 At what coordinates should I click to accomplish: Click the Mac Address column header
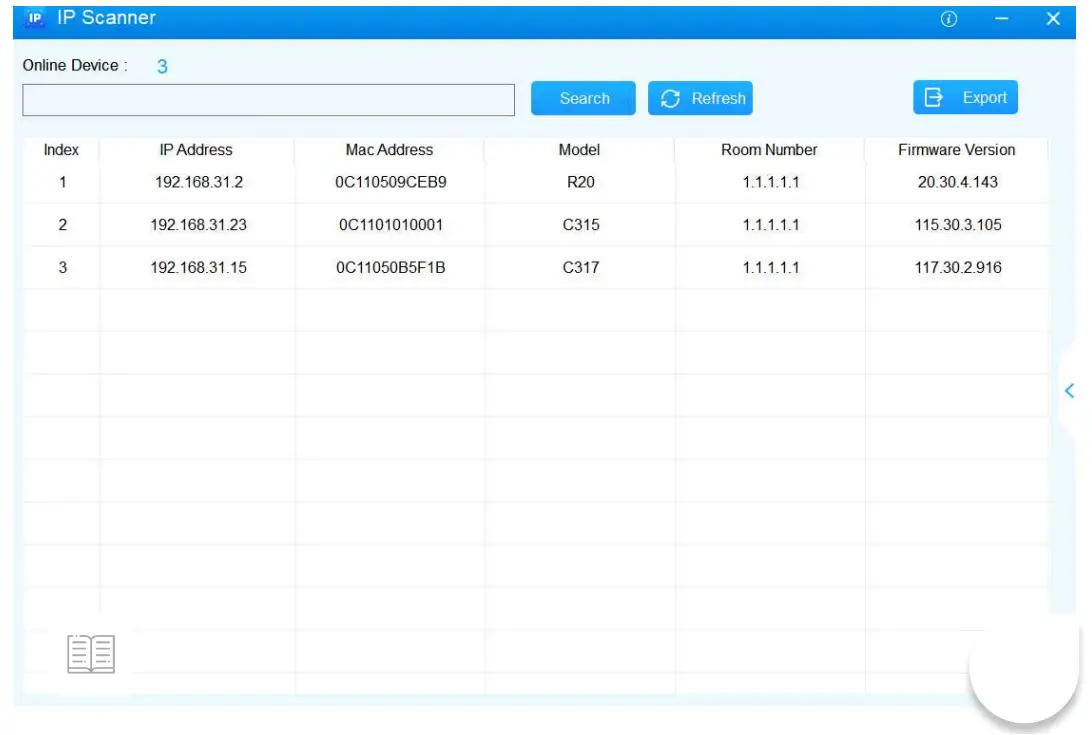click(387, 150)
